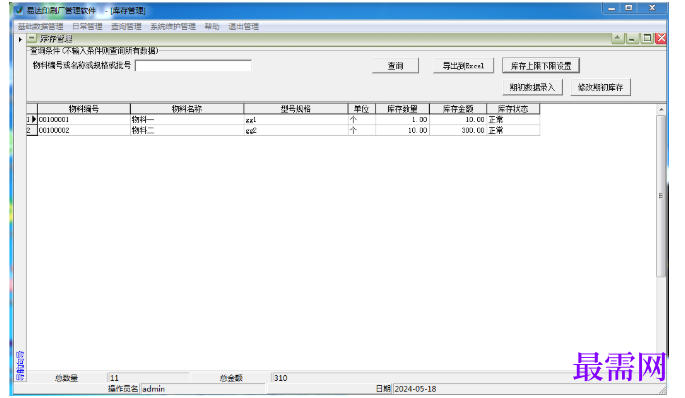Screen dimensions: 685x398
Task: Click the vertical scrollbar thumb
Action: 661,196
